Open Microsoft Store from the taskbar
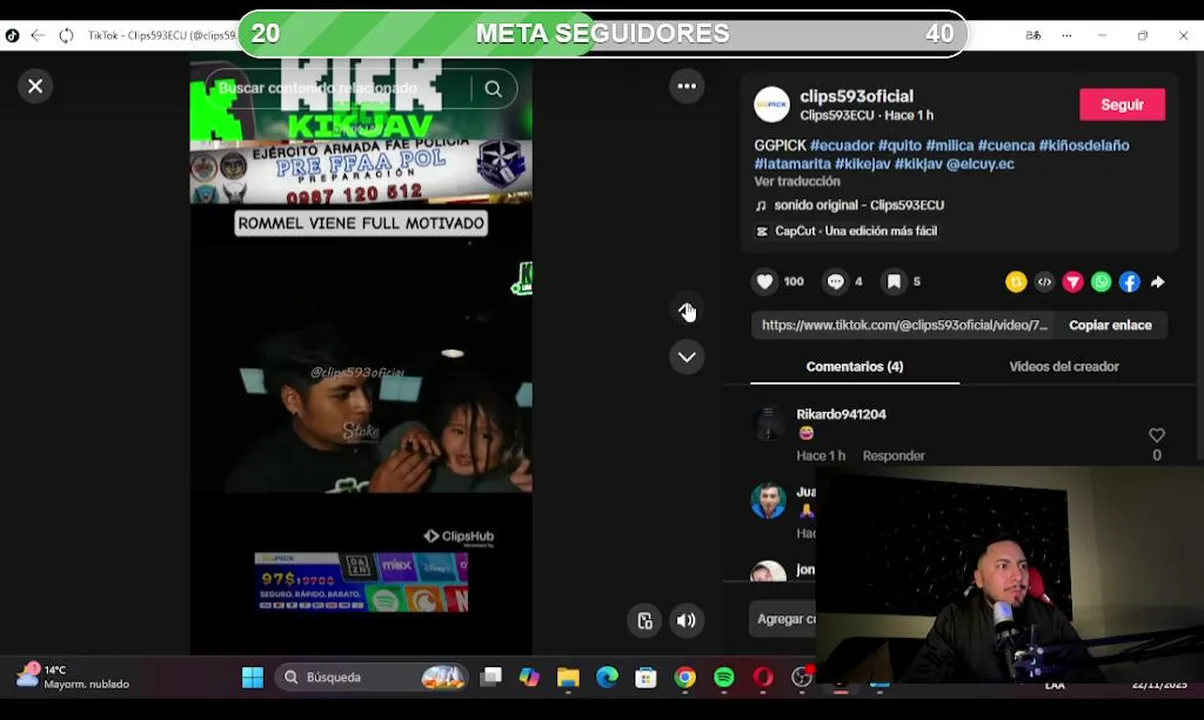Screen dimensions: 1204x720 646,678
